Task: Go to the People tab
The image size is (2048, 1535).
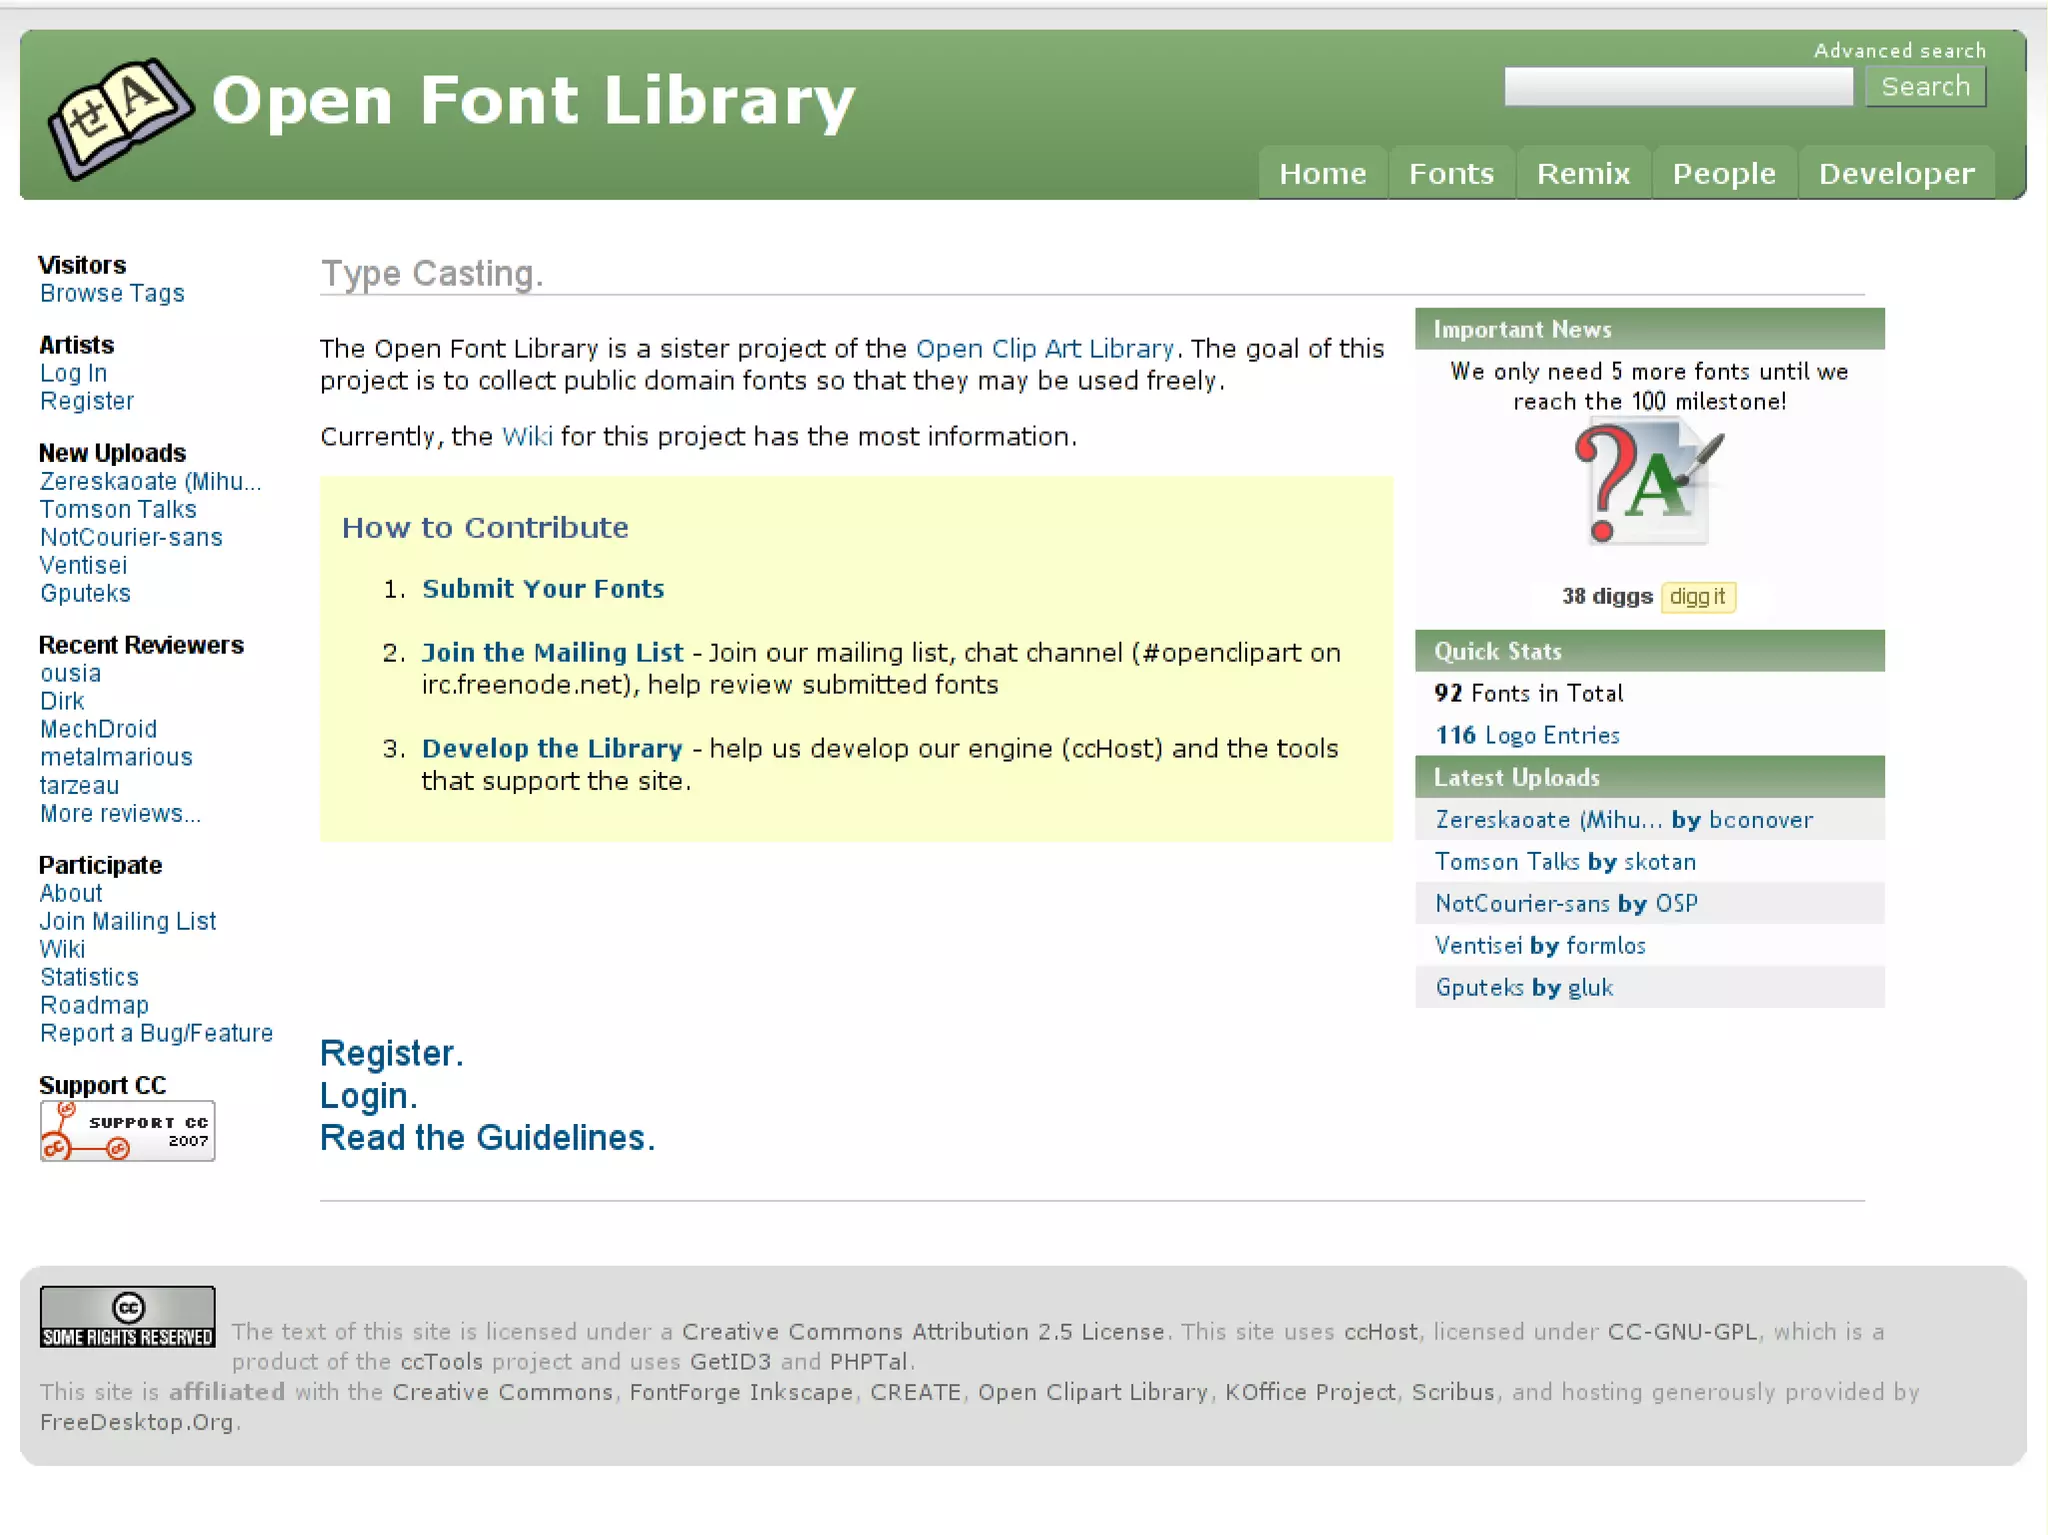Action: (x=1723, y=174)
